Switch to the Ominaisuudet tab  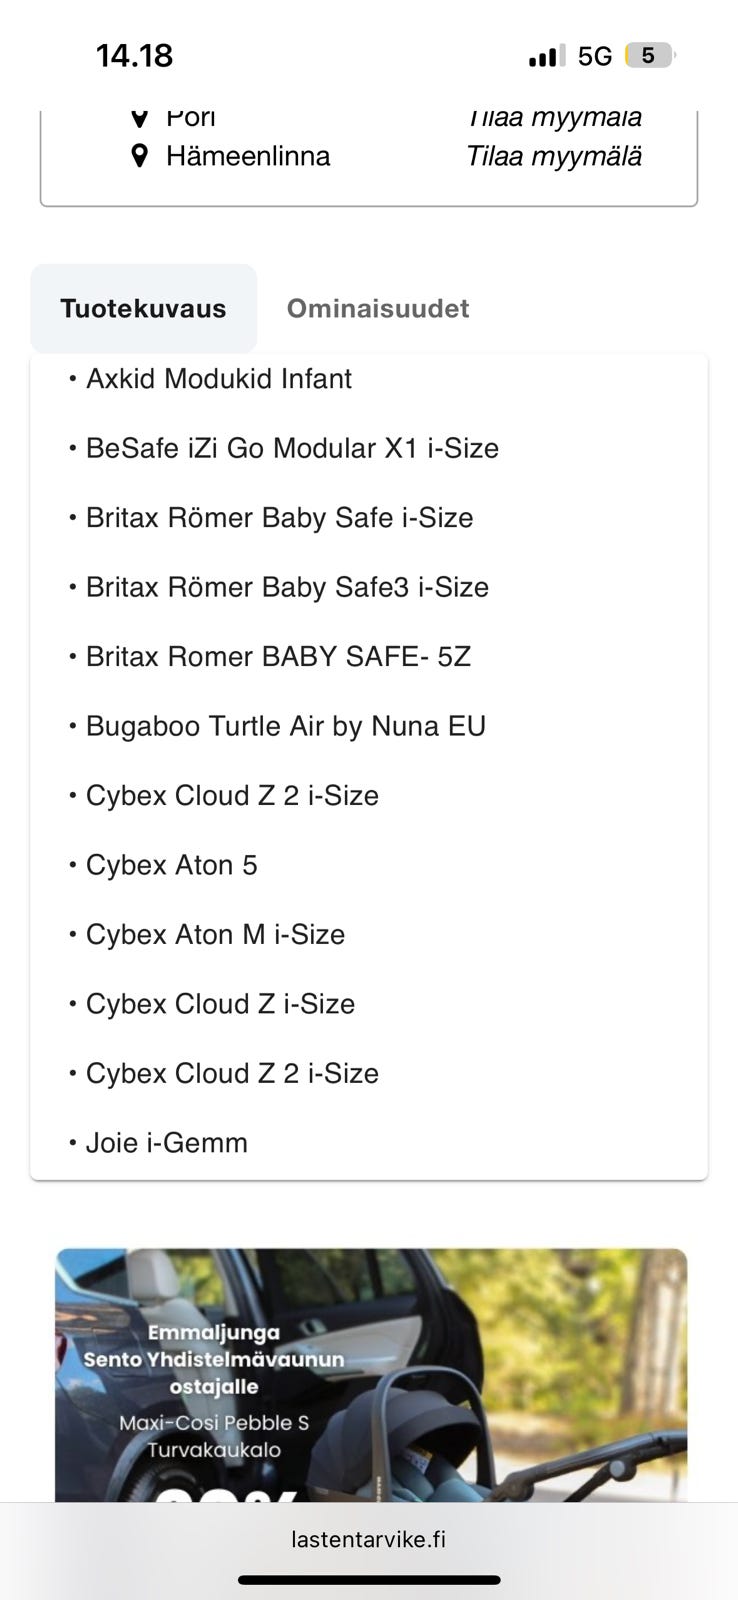[x=378, y=308]
